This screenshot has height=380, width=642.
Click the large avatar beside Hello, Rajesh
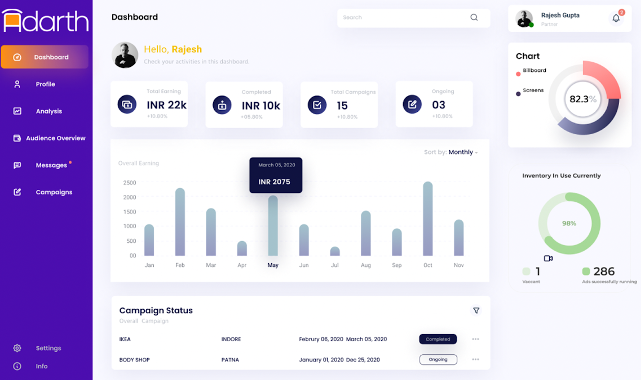(x=125, y=55)
